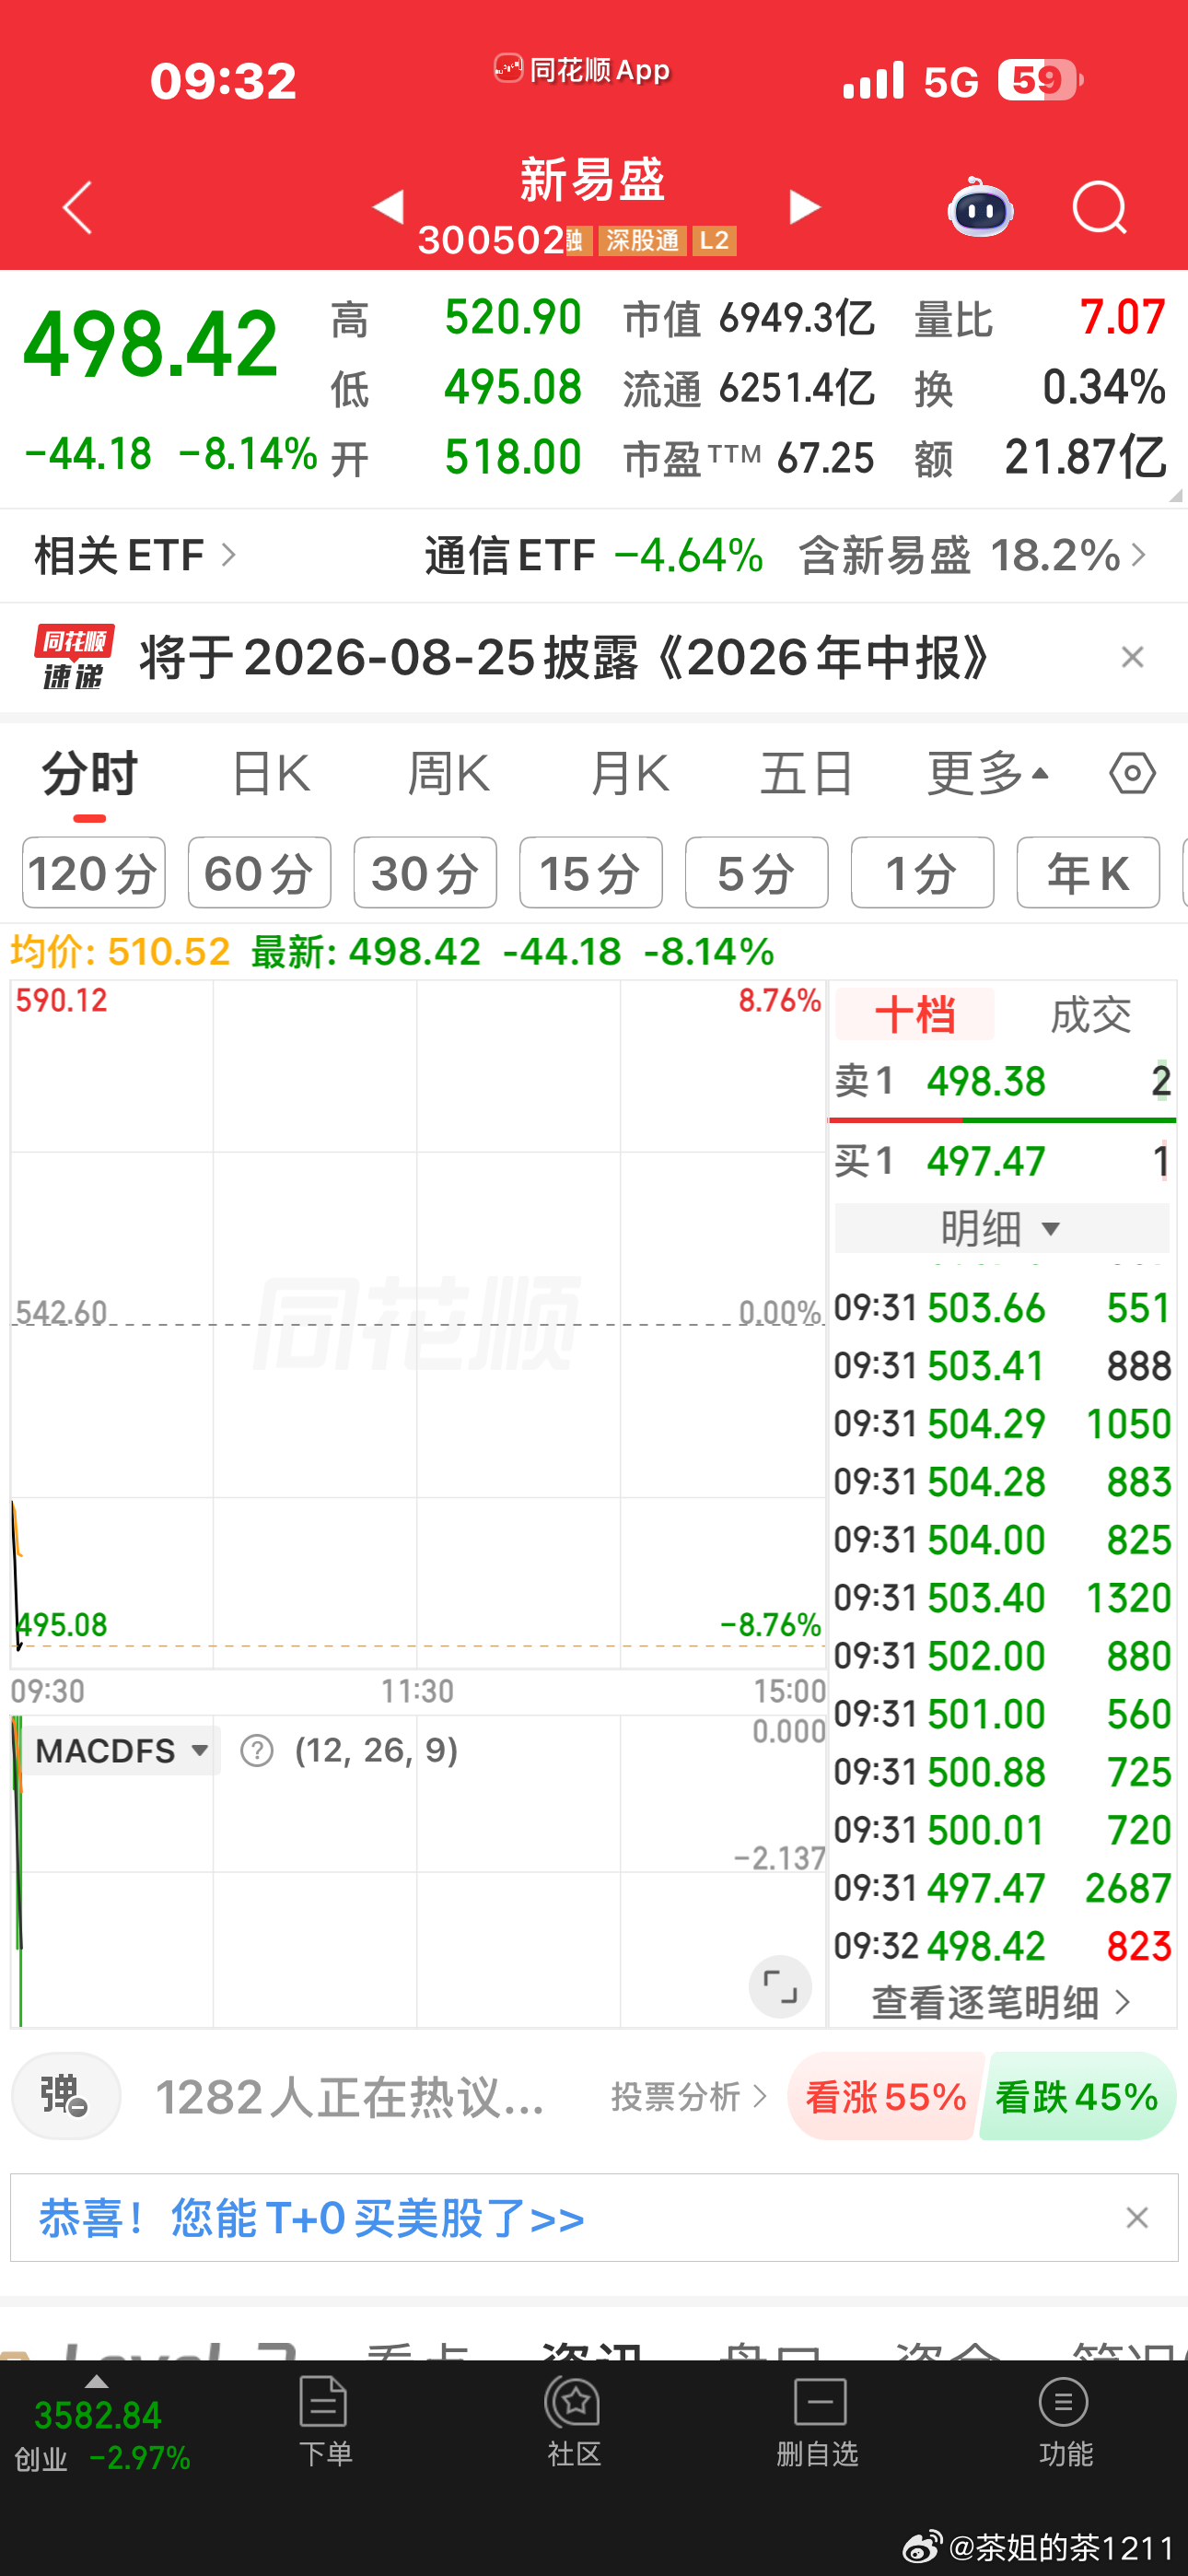Tap 将于2026-08-25披露 announcement text
This screenshot has width=1188, height=2576.
566,657
